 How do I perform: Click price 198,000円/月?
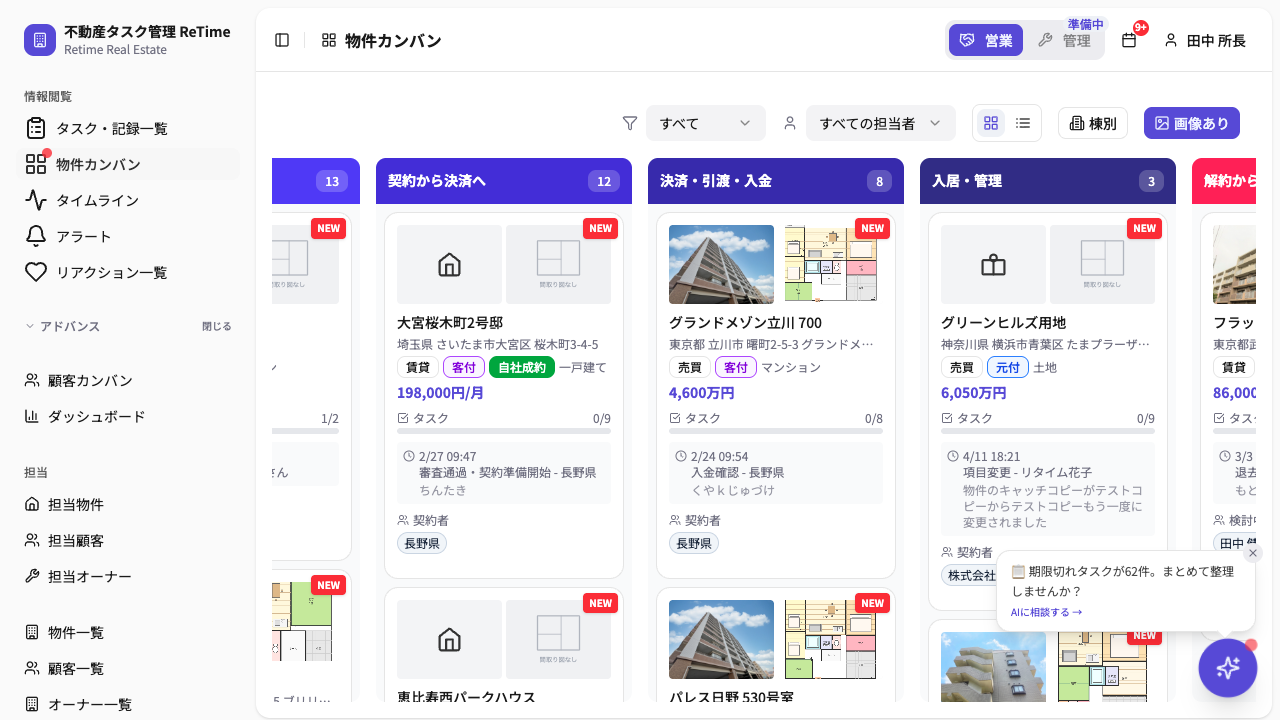click(x=440, y=393)
